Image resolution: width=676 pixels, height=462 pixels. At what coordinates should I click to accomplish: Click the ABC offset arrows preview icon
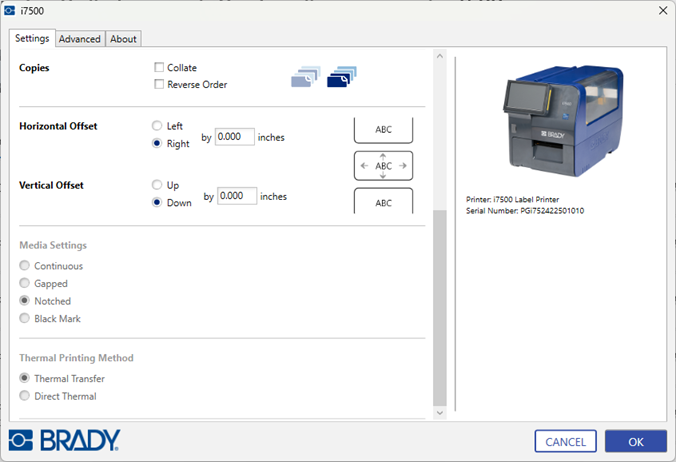pyautogui.click(x=383, y=165)
